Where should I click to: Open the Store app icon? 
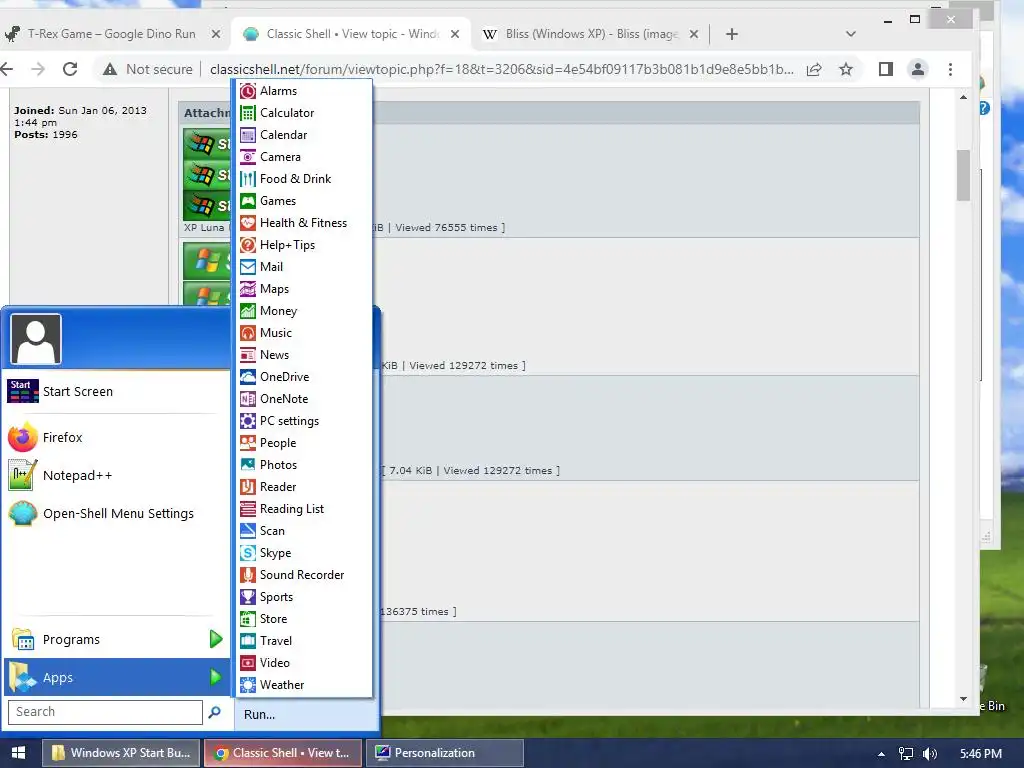(248, 619)
